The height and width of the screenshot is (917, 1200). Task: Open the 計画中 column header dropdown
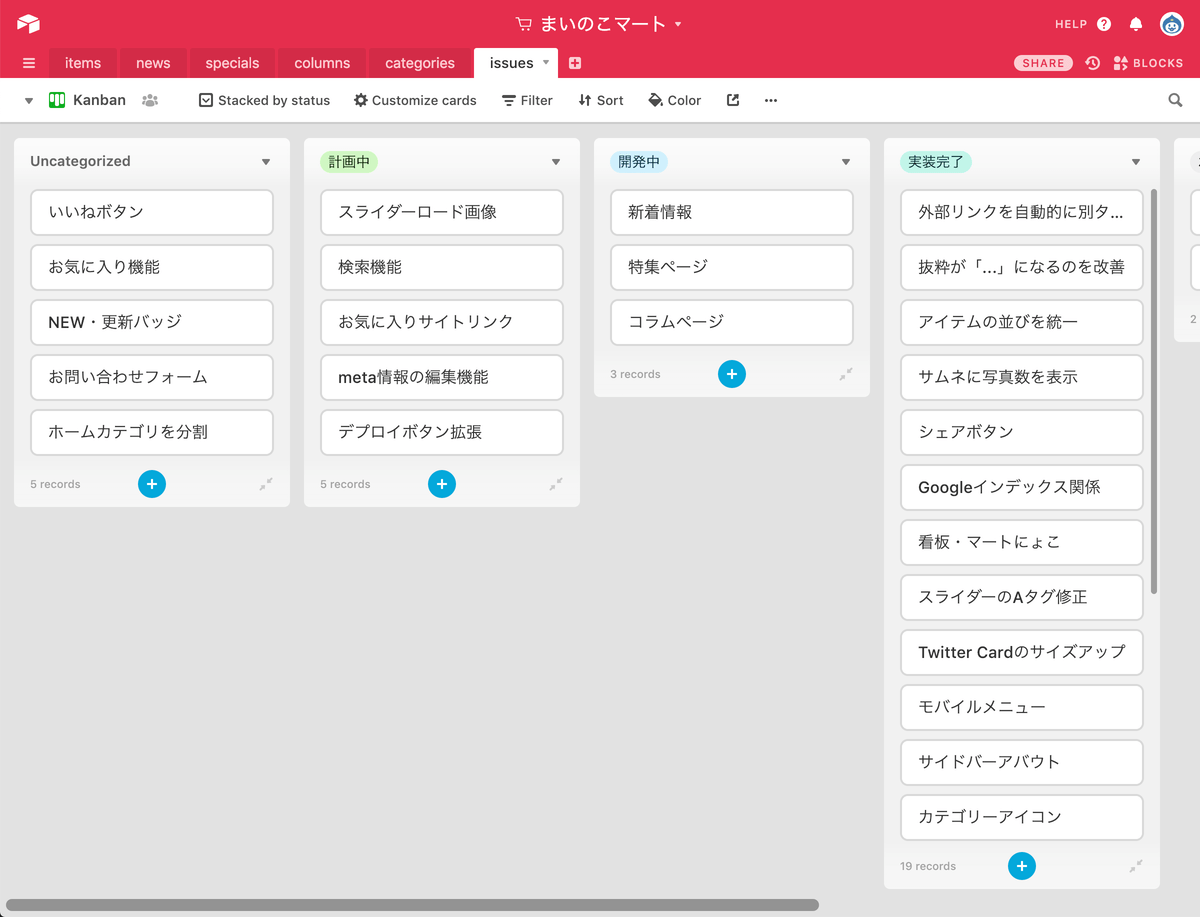click(556, 161)
